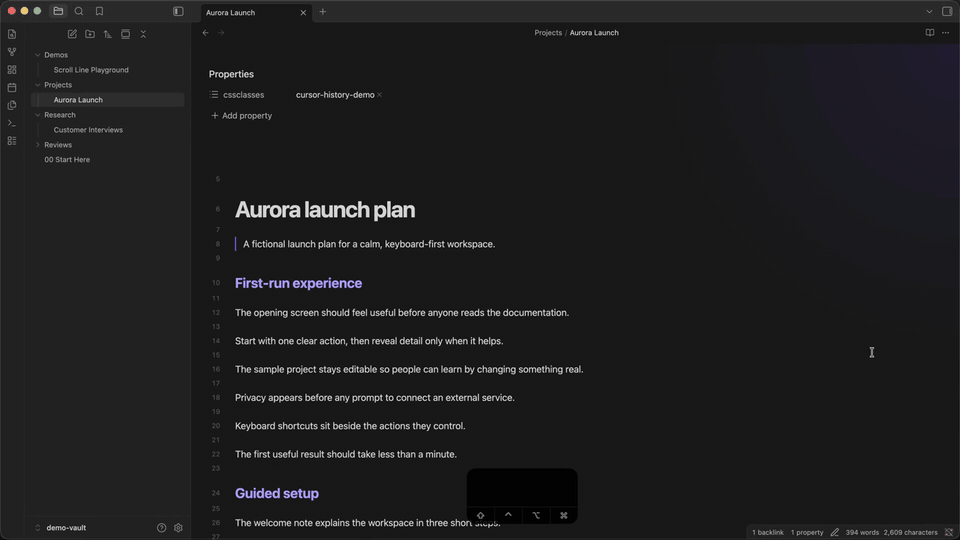Click the line about Privacy appears
Screen dimensions: 960x540
[x=375, y=398]
